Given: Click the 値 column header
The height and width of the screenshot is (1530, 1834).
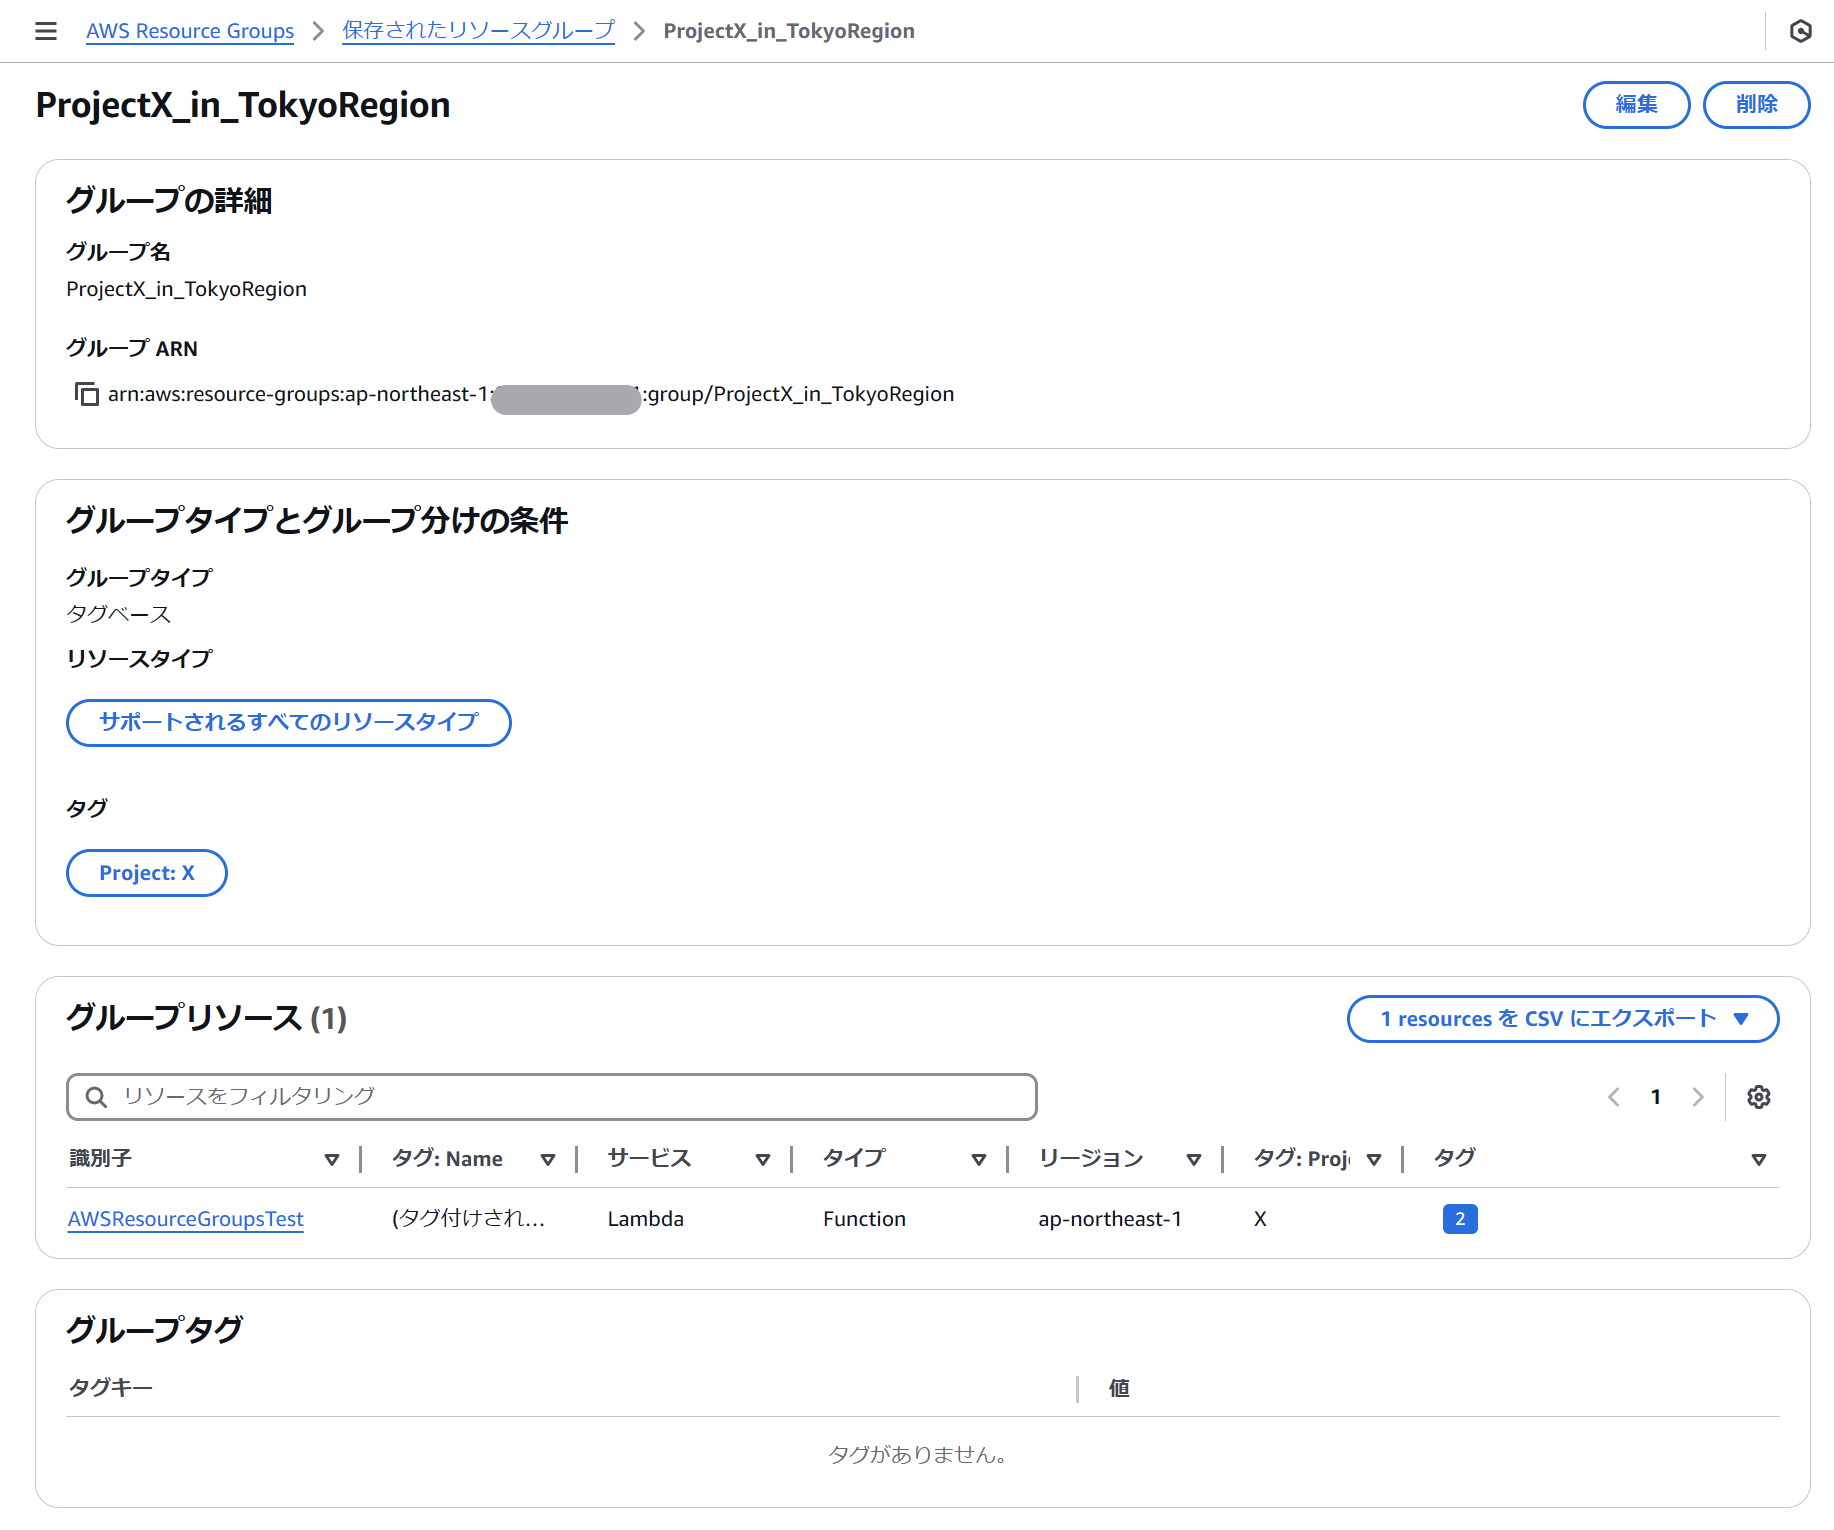Looking at the screenshot, I should coord(1119,1388).
